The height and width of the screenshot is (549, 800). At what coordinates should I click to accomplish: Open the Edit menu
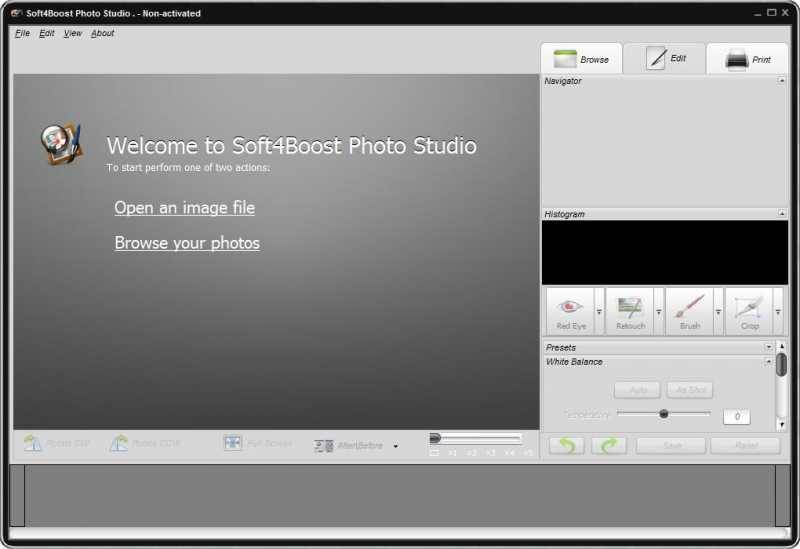point(46,33)
